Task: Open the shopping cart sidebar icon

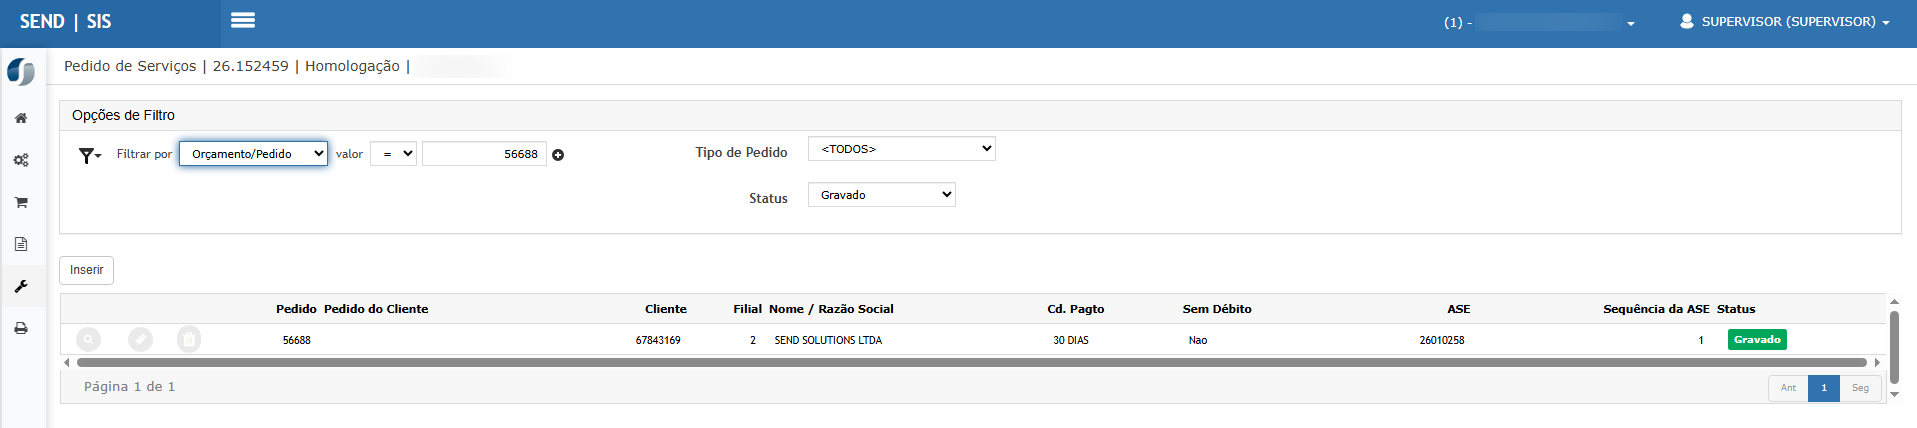Action: [21, 202]
